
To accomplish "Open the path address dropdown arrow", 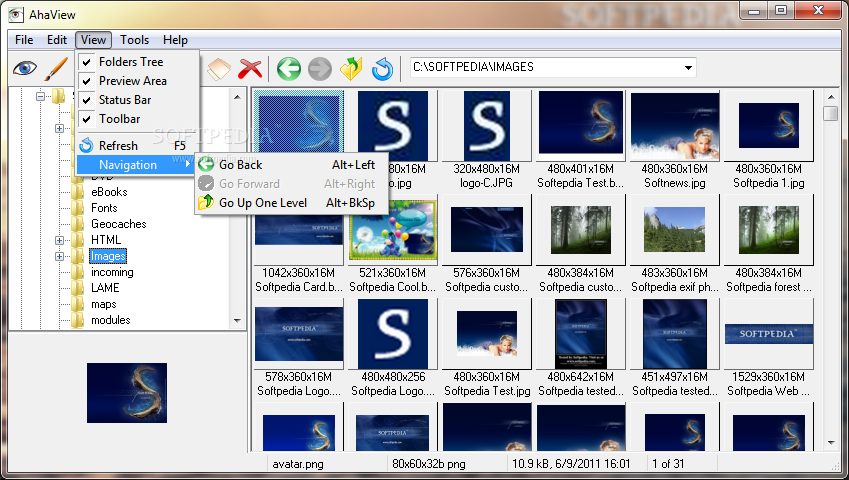I will [688, 68].
